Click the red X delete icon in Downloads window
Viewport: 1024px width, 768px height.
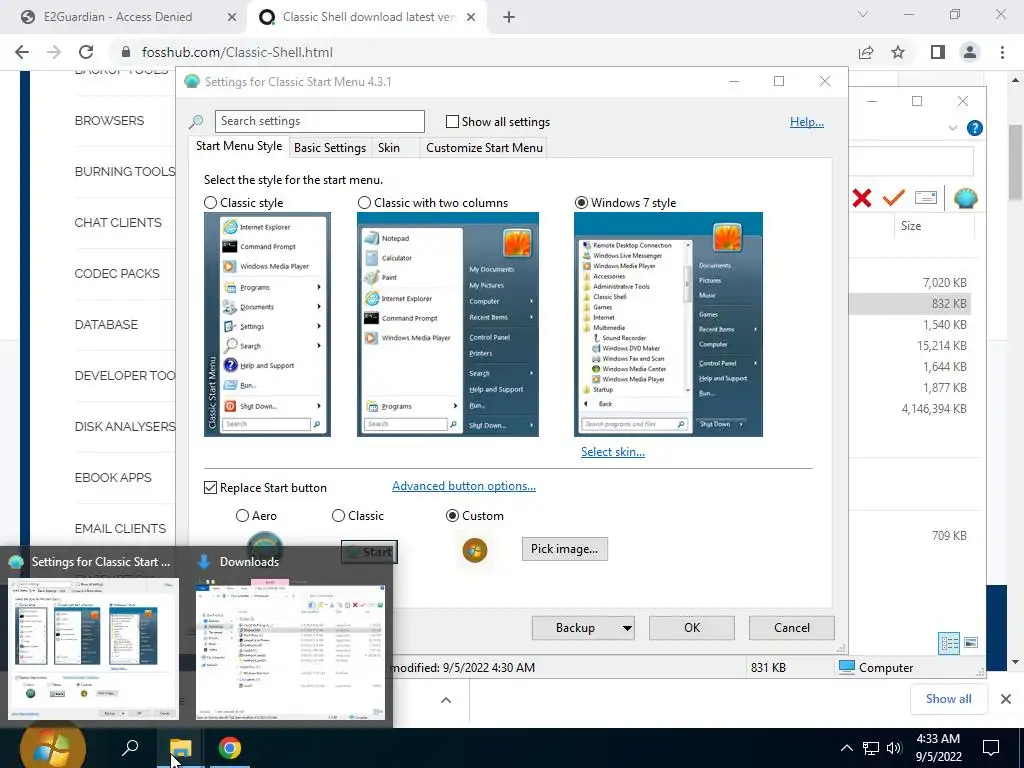[x=862, y=198]
